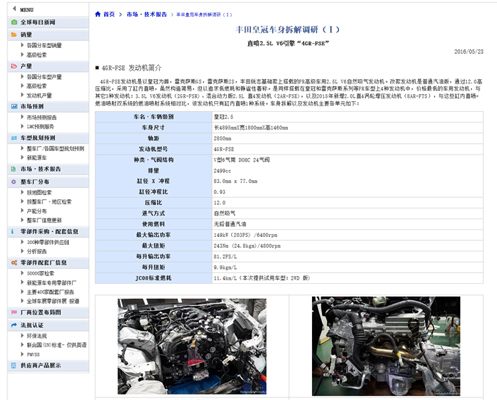The image size is (497, 400).
Task: Click the 149kW (203PS) /6400rpm value
Action: point(245,235)
